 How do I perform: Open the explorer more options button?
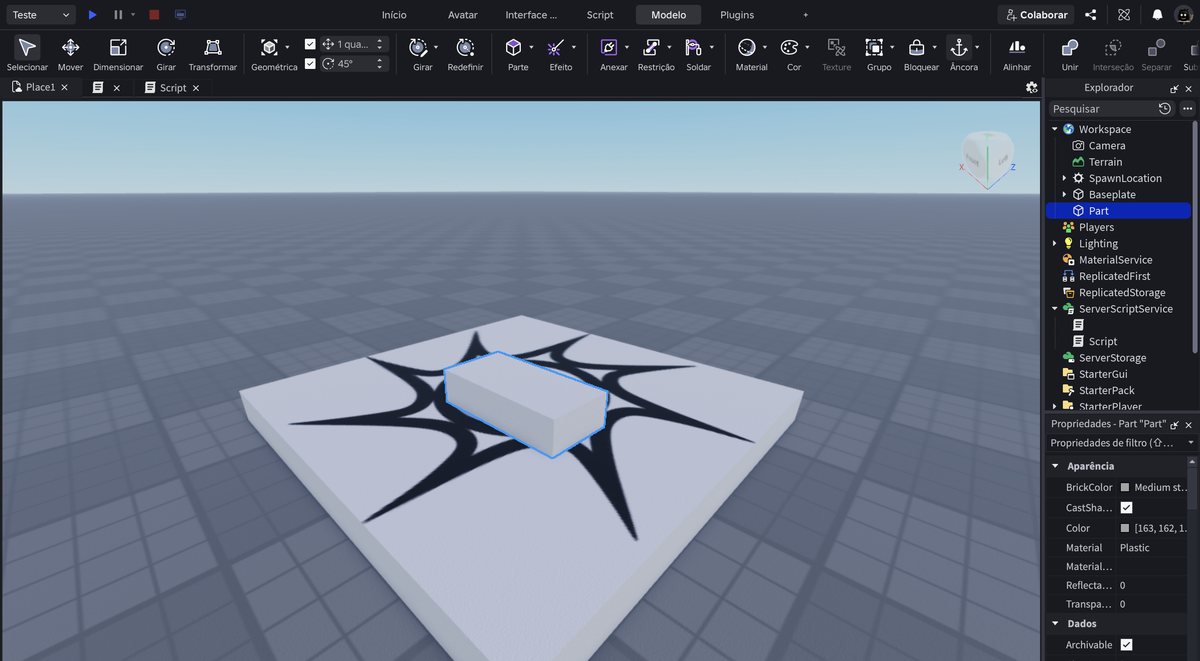pos(1187,108)
